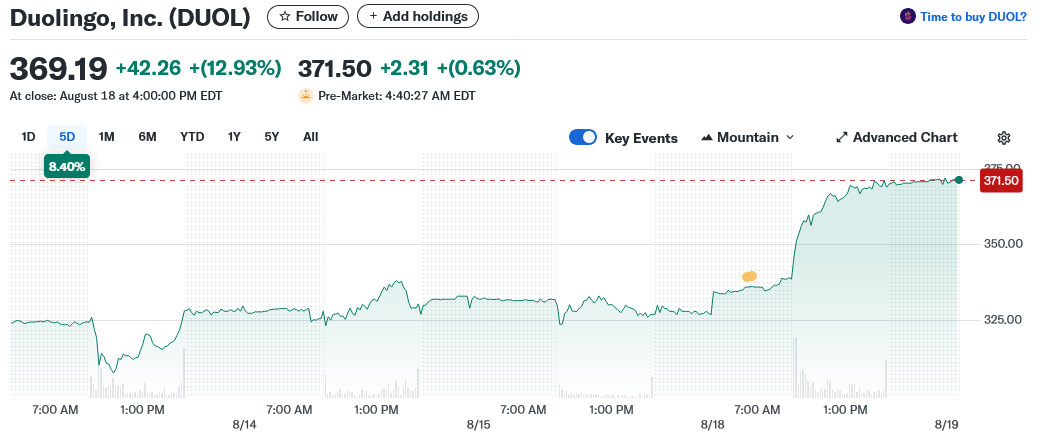This screenshot has width=1042, height=446.
Task: Open Time to buy DUOL? link
Action: click(x=974, y=17)
